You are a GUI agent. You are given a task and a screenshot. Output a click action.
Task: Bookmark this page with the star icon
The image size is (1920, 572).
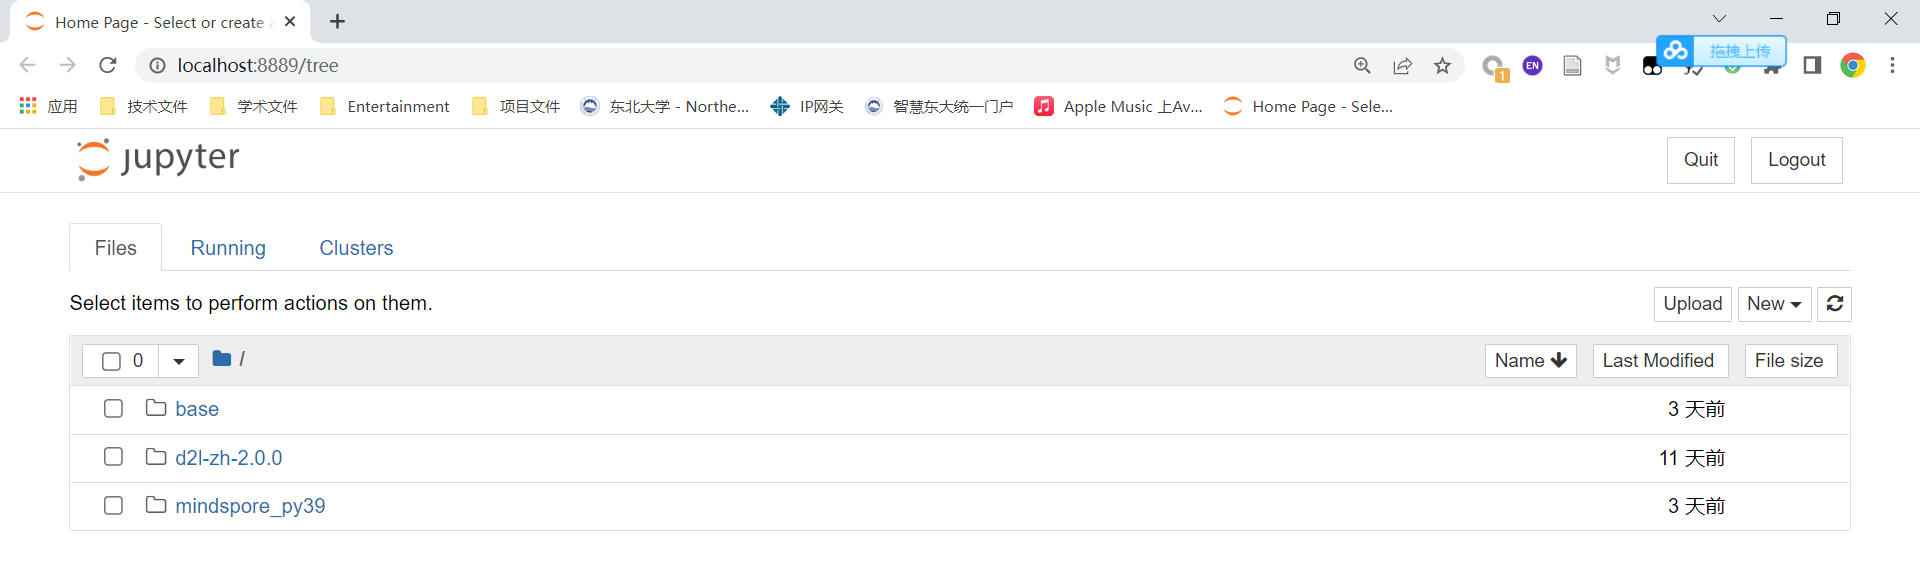point(1442,66)
